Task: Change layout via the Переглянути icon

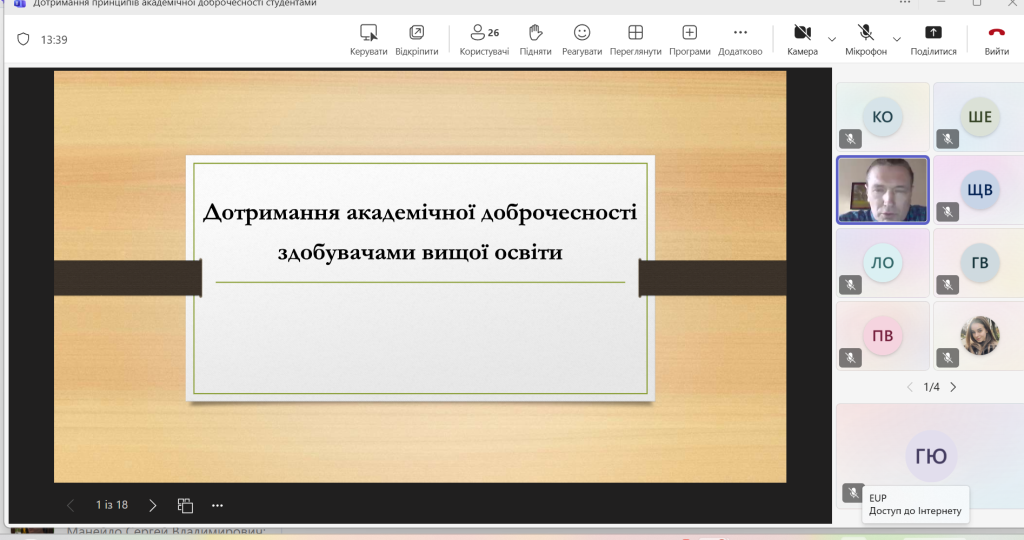Action: [635, 33]
